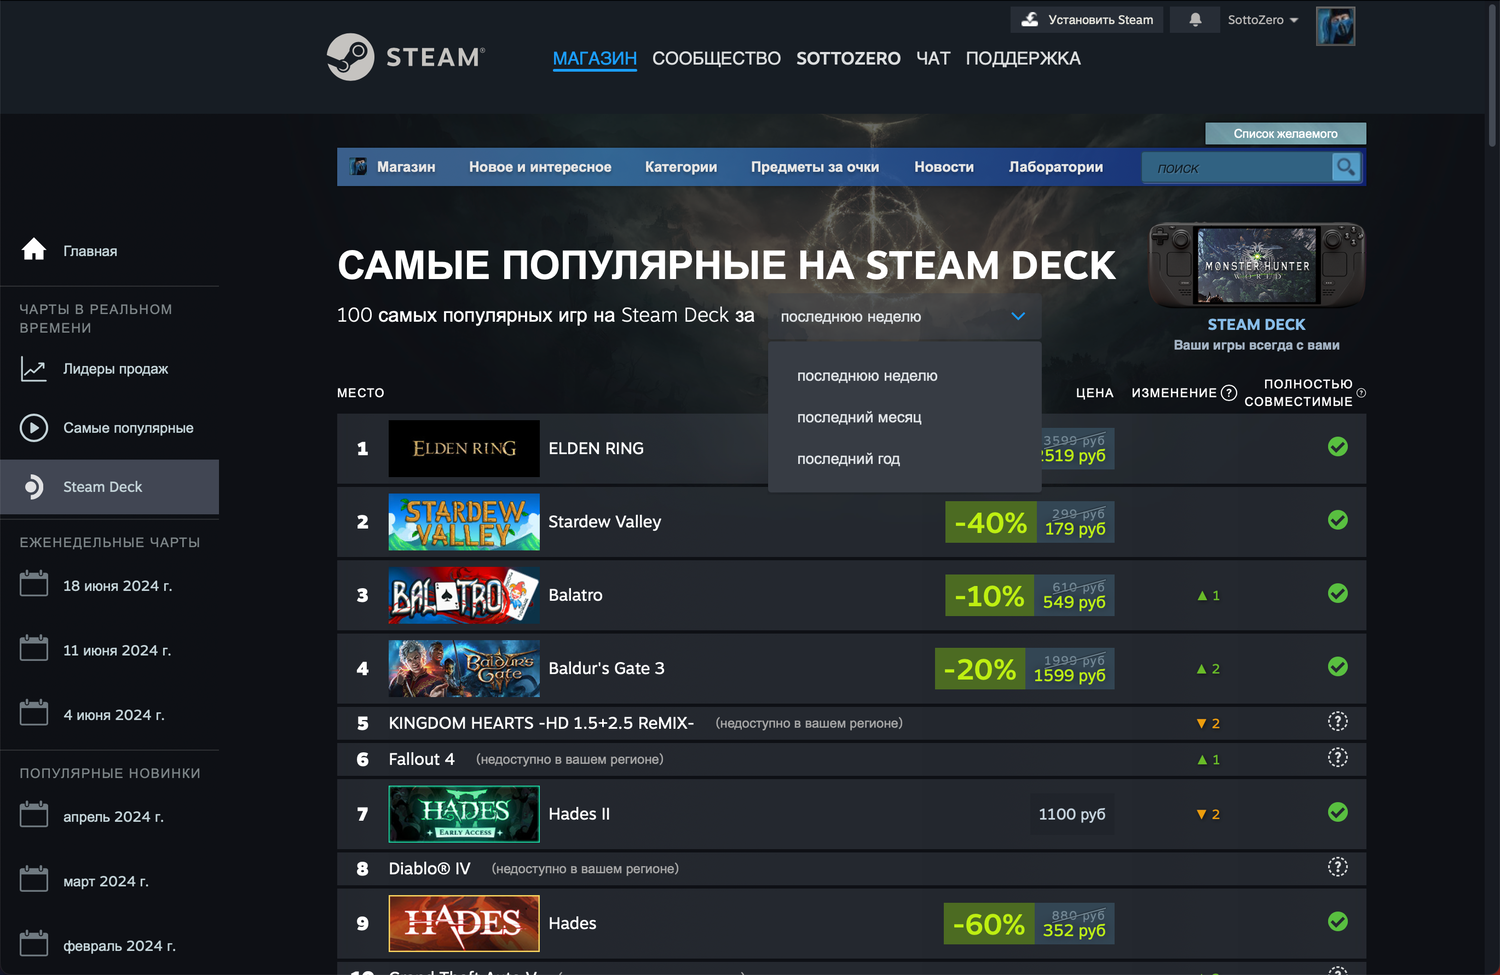Screen dimensions: 1500x975
Task: Open Новости store tab
Action: tap(944, 167)
